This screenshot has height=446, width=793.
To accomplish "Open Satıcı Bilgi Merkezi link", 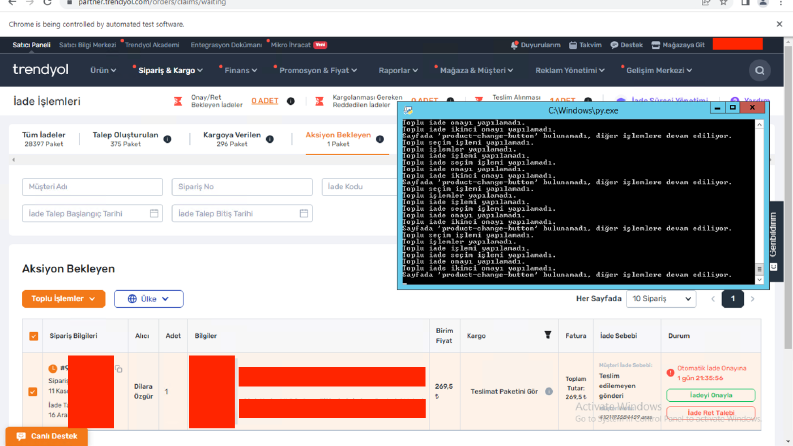I will (x=87, y=45).
